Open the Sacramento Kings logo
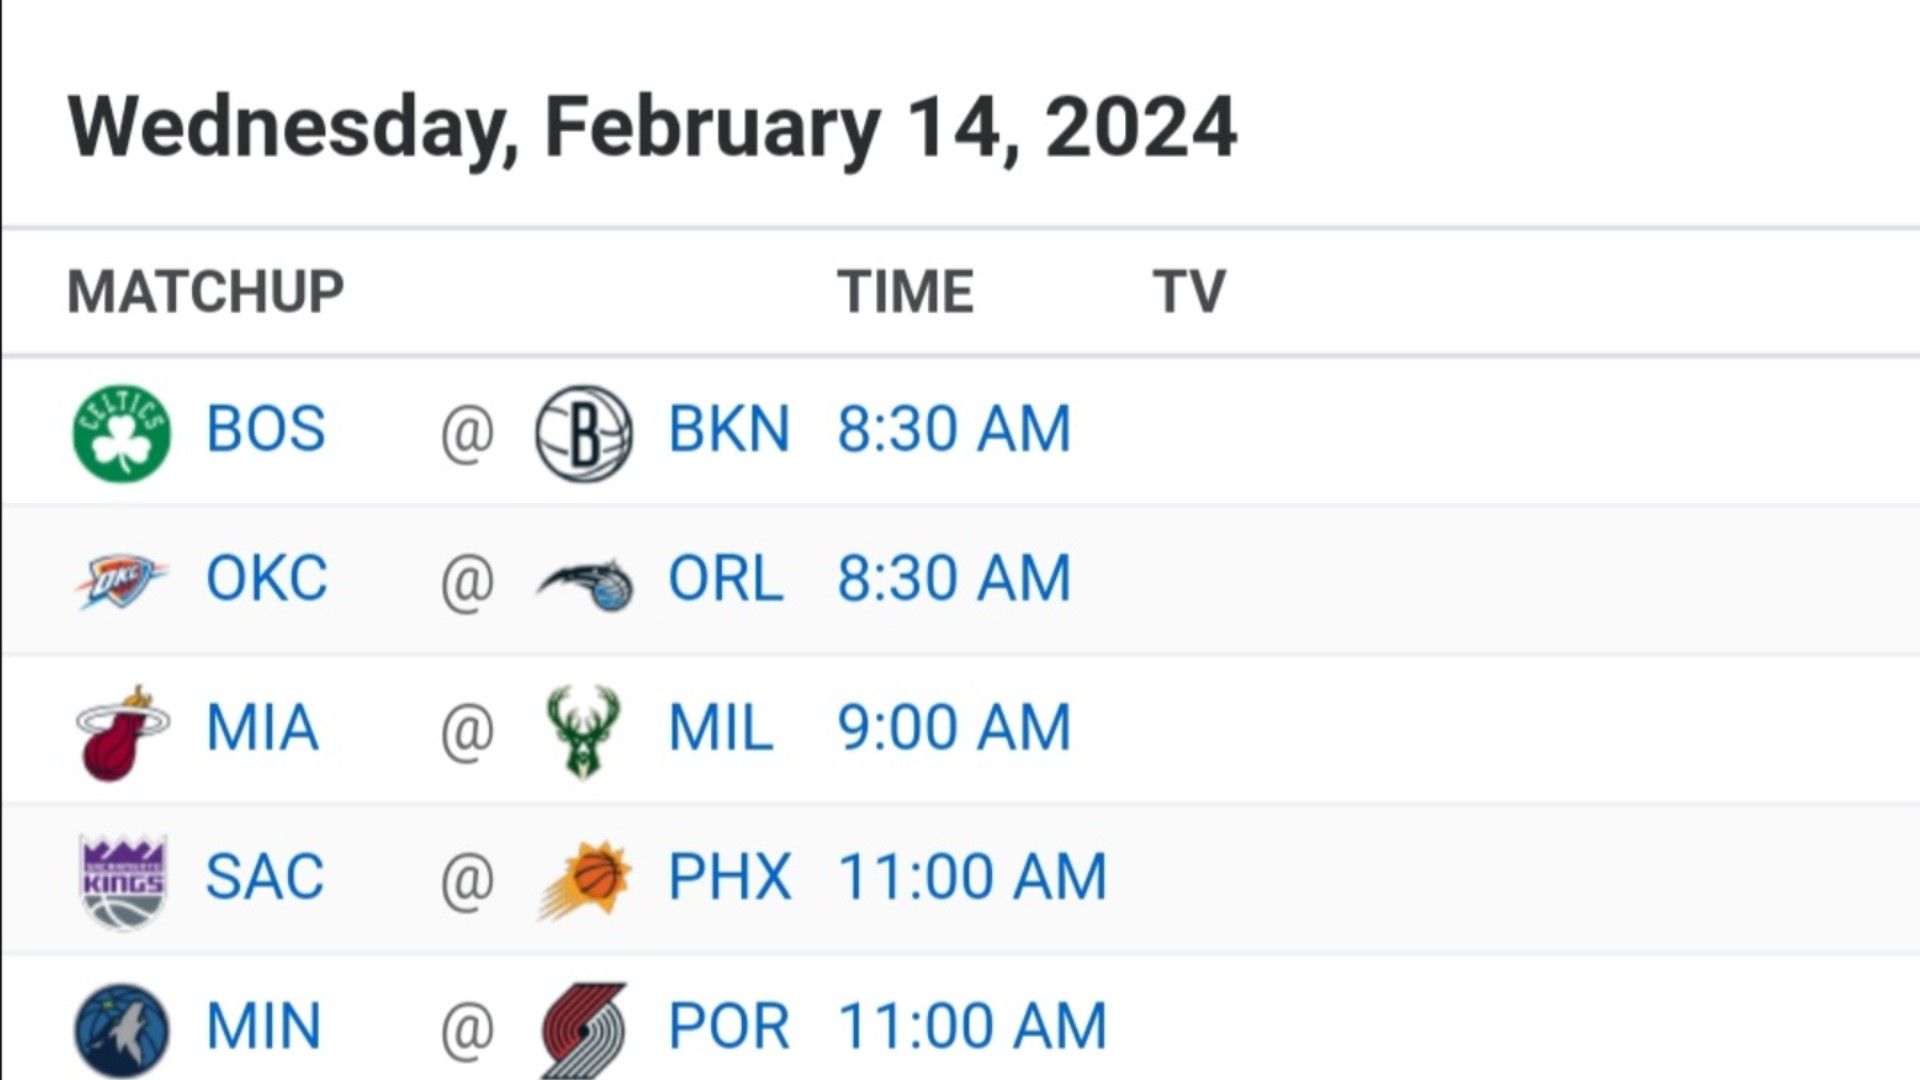 tap(123, 882)
